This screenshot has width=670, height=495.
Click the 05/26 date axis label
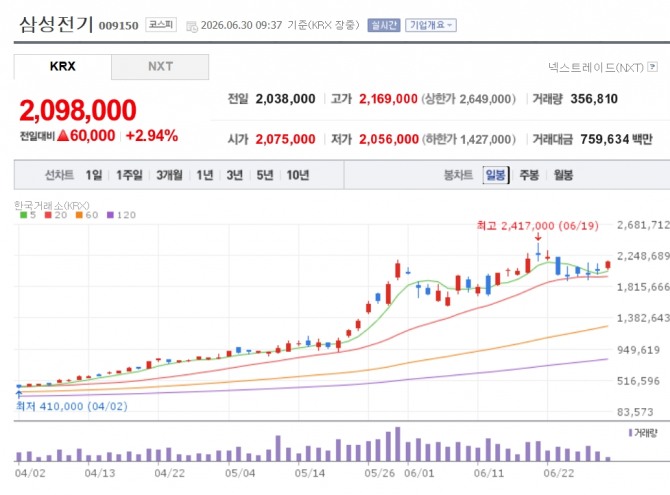point(379,473)
